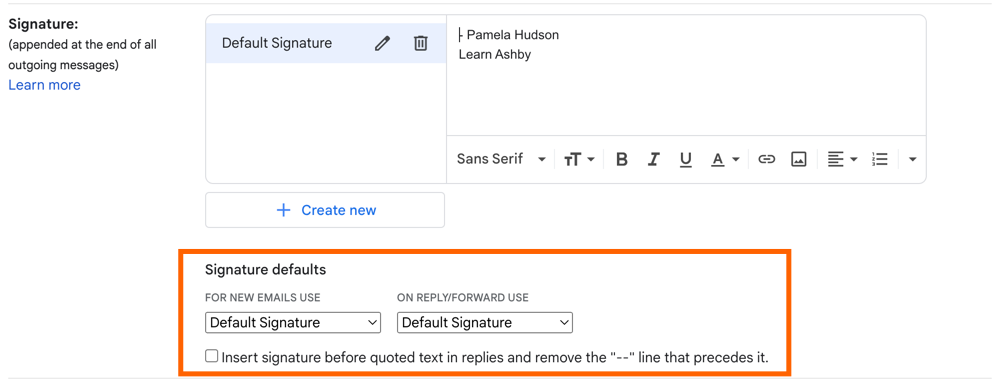
Task: Open the Learn more link
Action: click(45, 85)
